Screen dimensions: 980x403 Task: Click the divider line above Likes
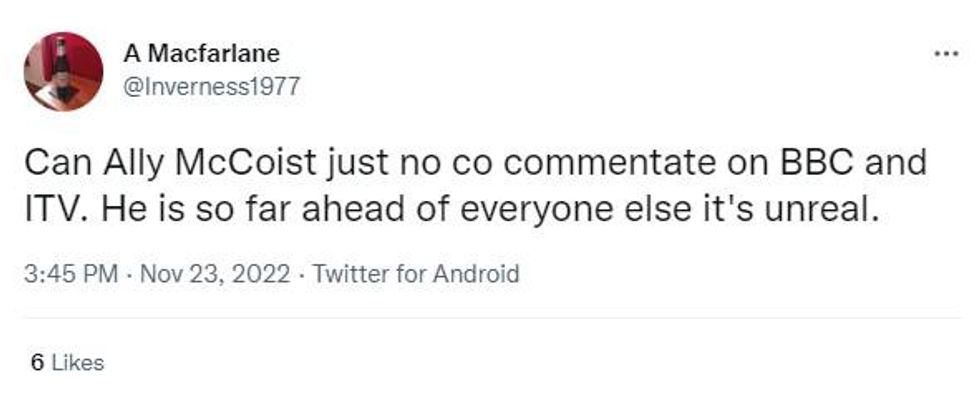(490, 319)
